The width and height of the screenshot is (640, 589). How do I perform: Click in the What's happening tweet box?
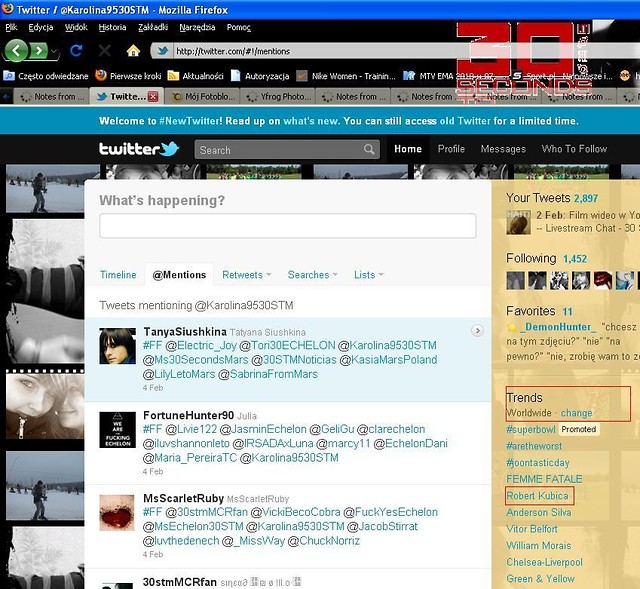tap(287, 226)
